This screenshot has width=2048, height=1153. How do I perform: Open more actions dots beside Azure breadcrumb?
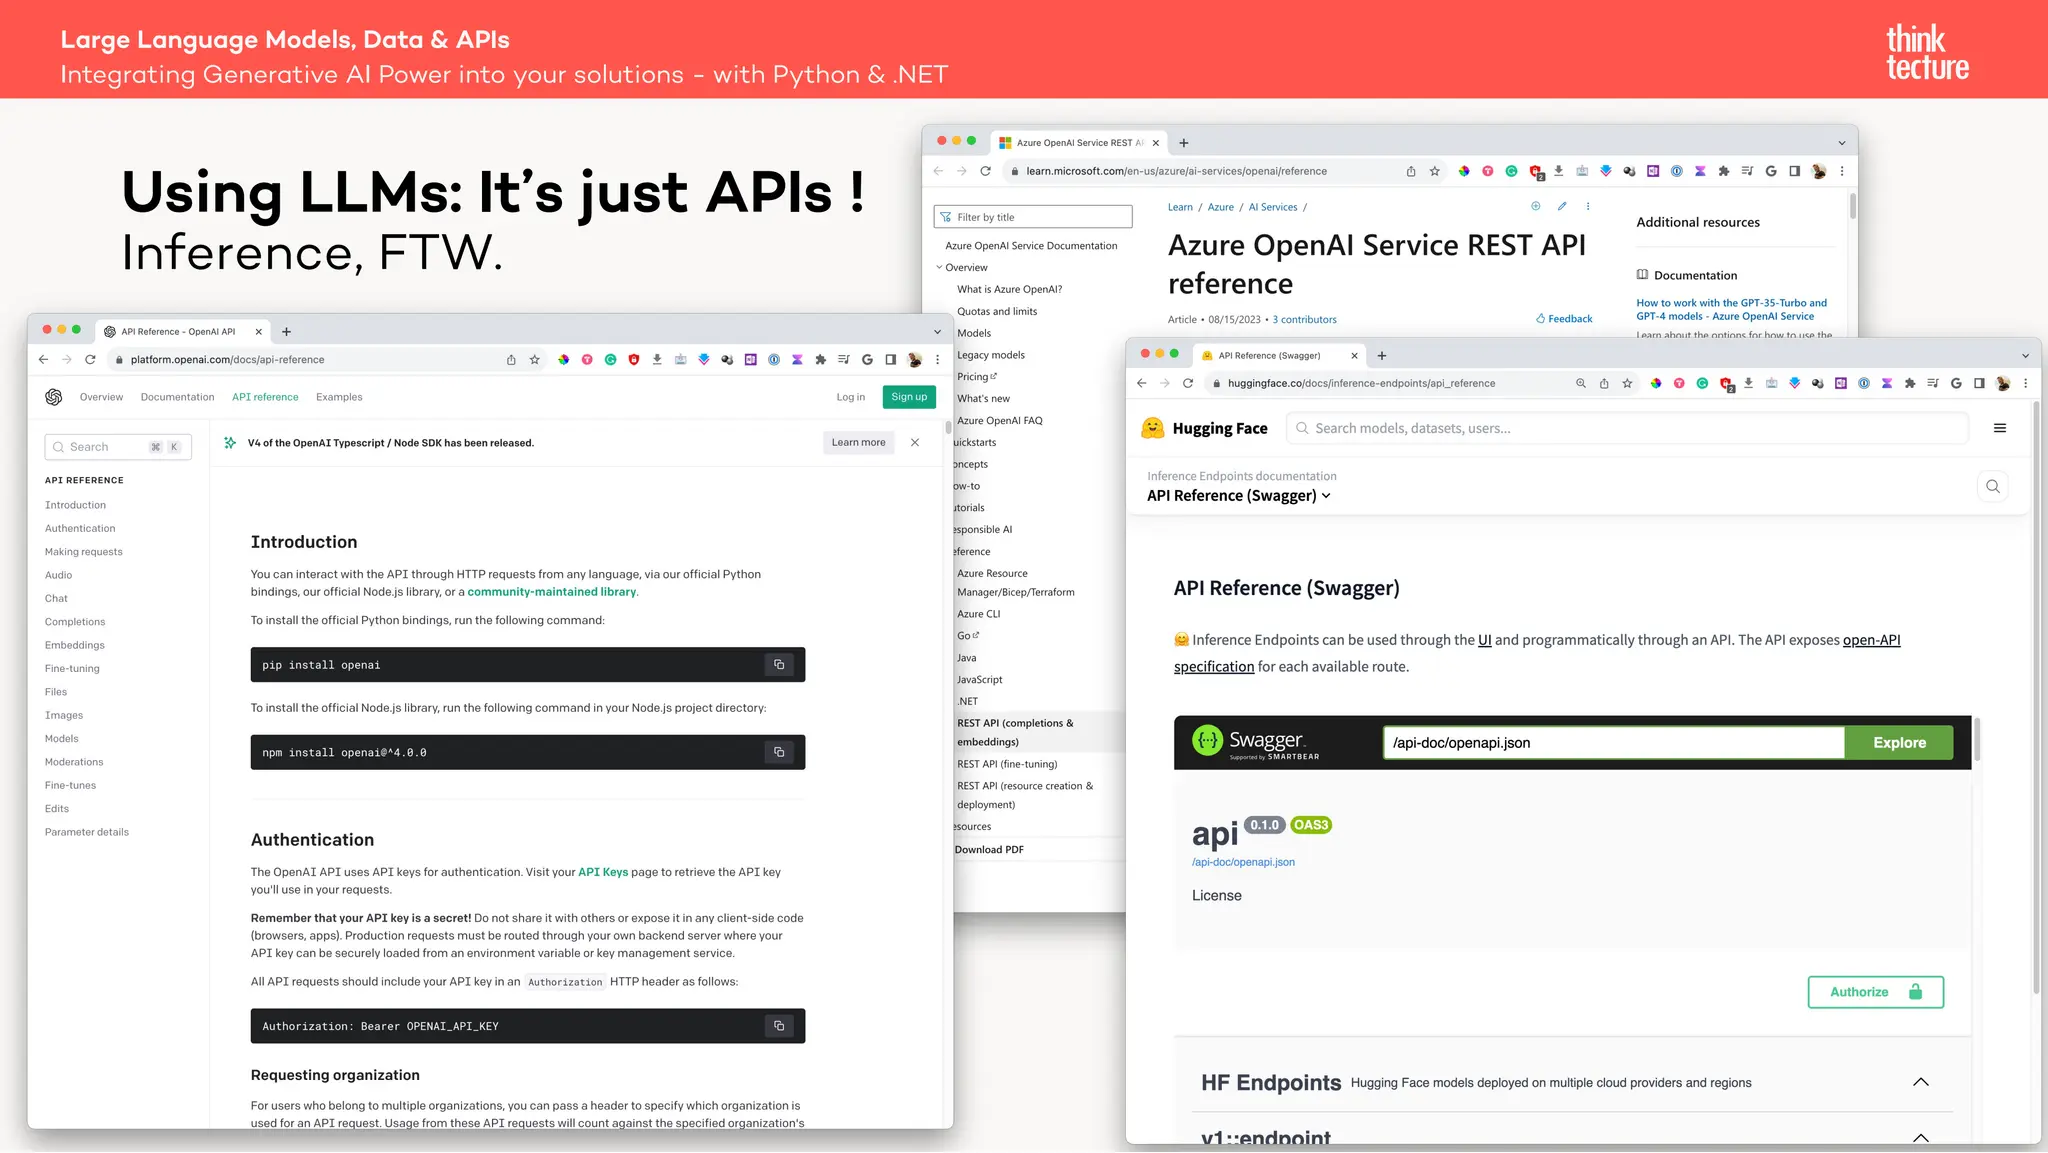click(1588, 206)
